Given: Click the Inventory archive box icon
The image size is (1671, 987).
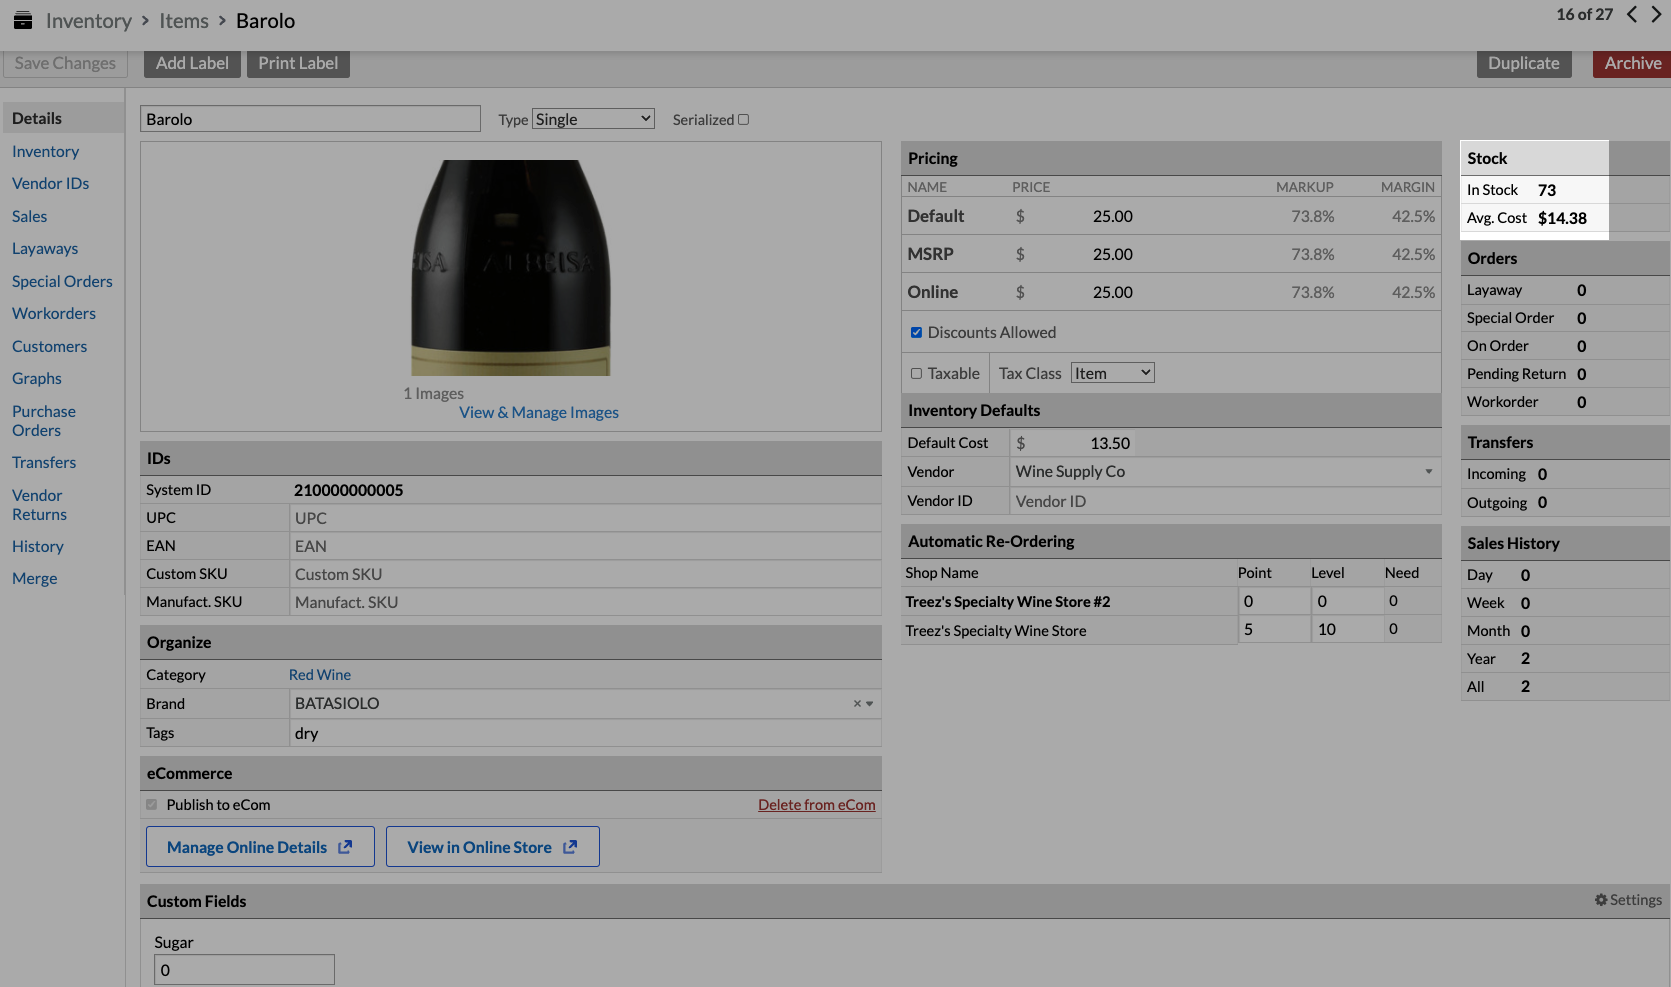Looking at the screenshot, I should pyautogui.click(x=23, y=21).
